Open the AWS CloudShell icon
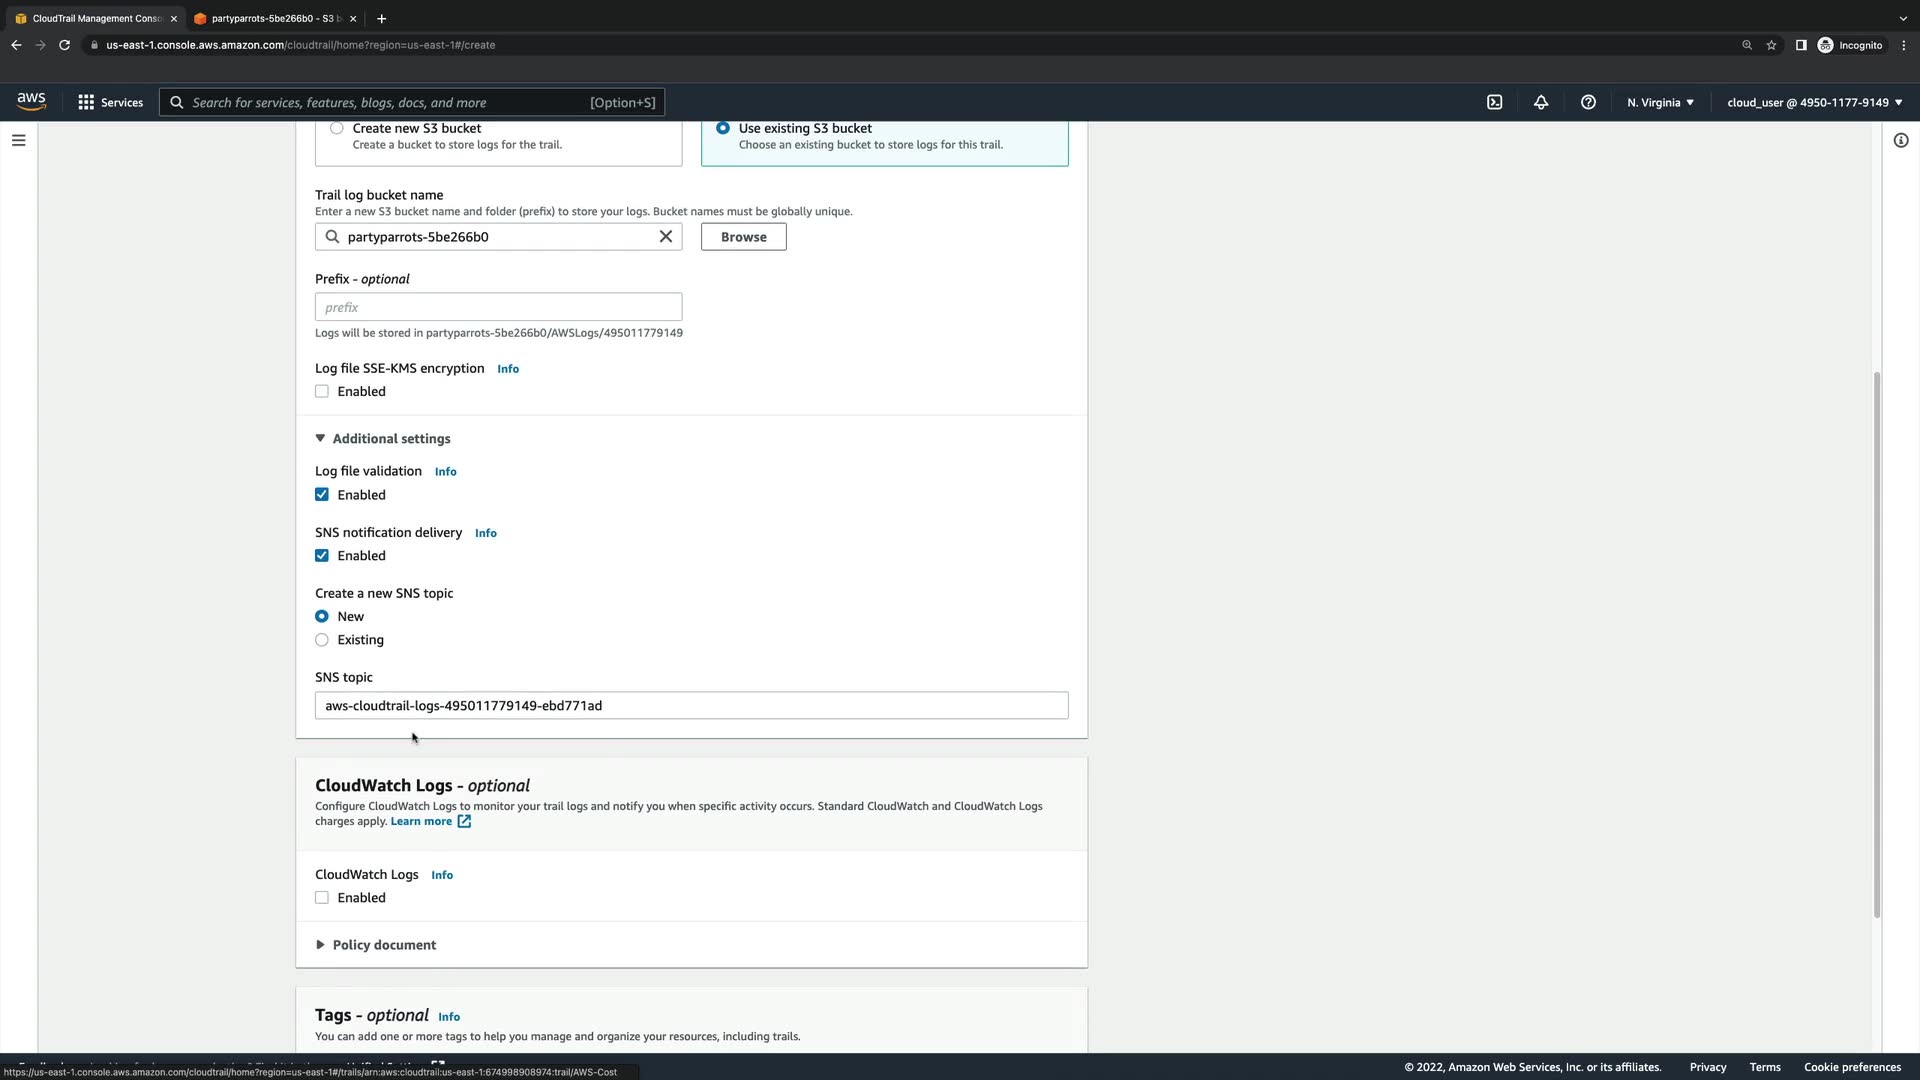 click(1494, 102)
